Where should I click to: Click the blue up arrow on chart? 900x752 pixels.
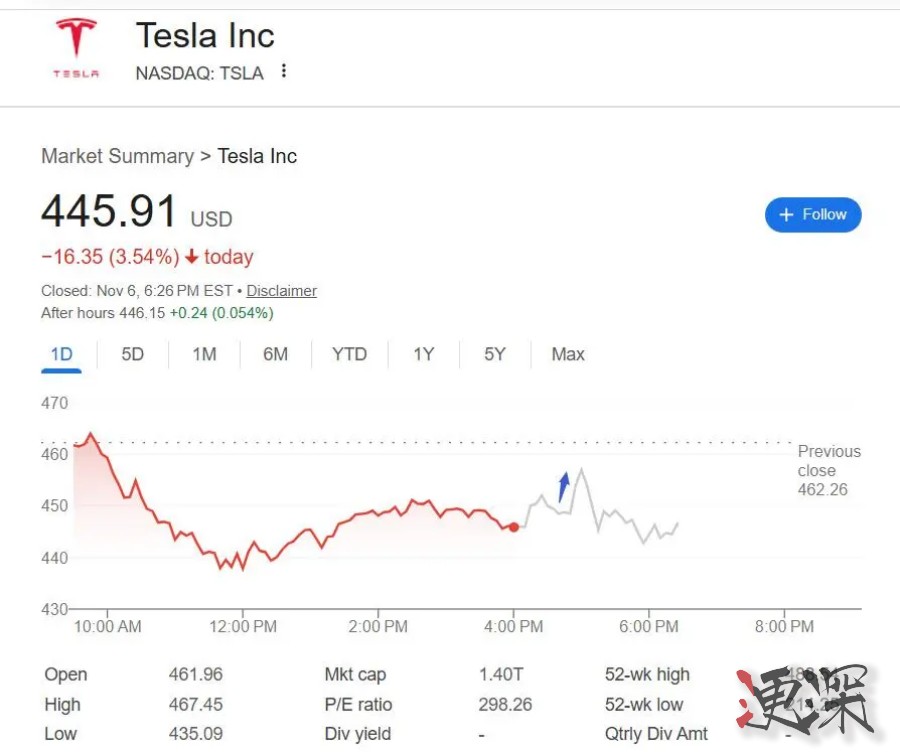tap(564, 486)
